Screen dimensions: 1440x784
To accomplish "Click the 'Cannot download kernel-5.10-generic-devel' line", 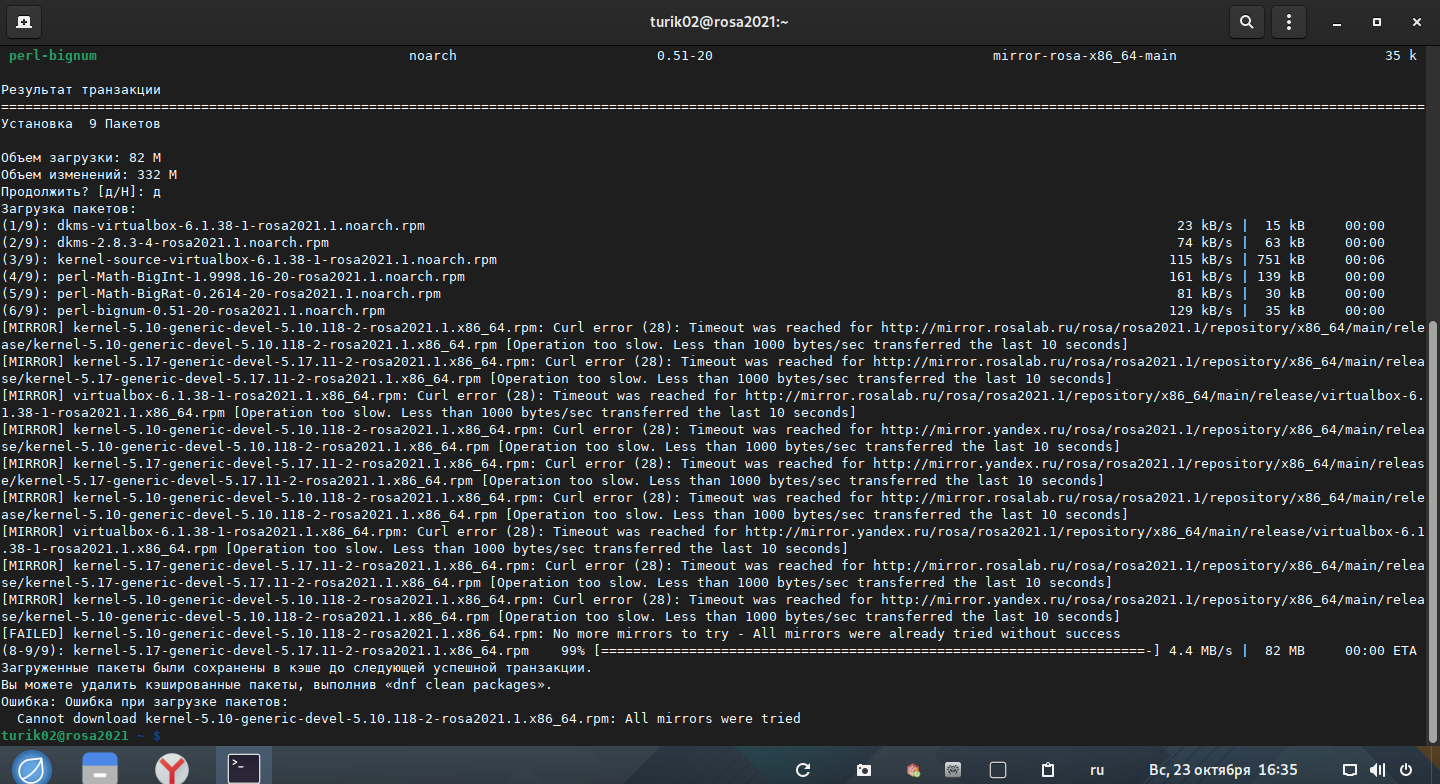I will tap(409, 718).
